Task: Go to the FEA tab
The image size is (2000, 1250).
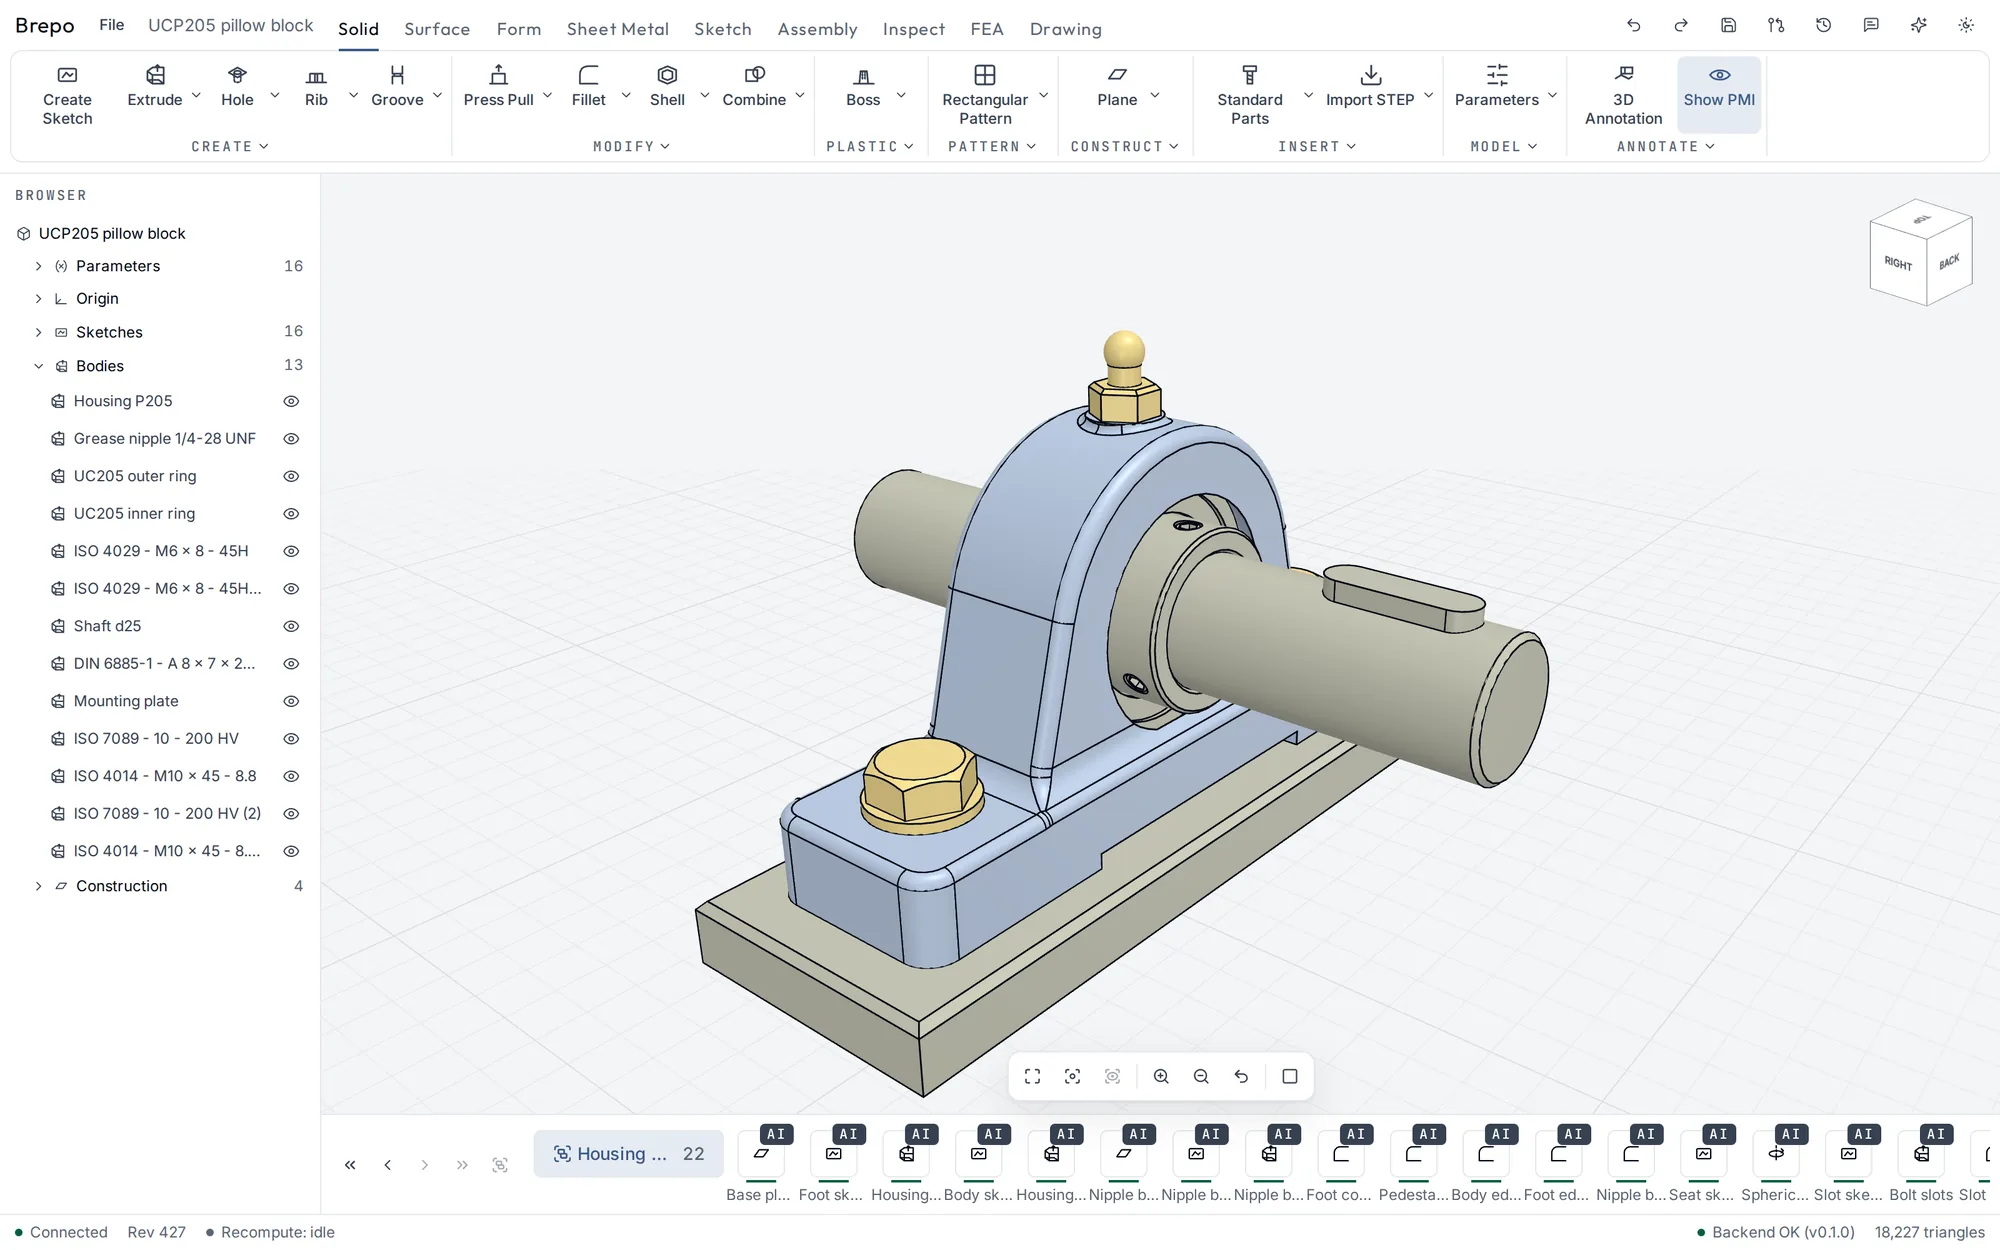Action: click(987, 29)
